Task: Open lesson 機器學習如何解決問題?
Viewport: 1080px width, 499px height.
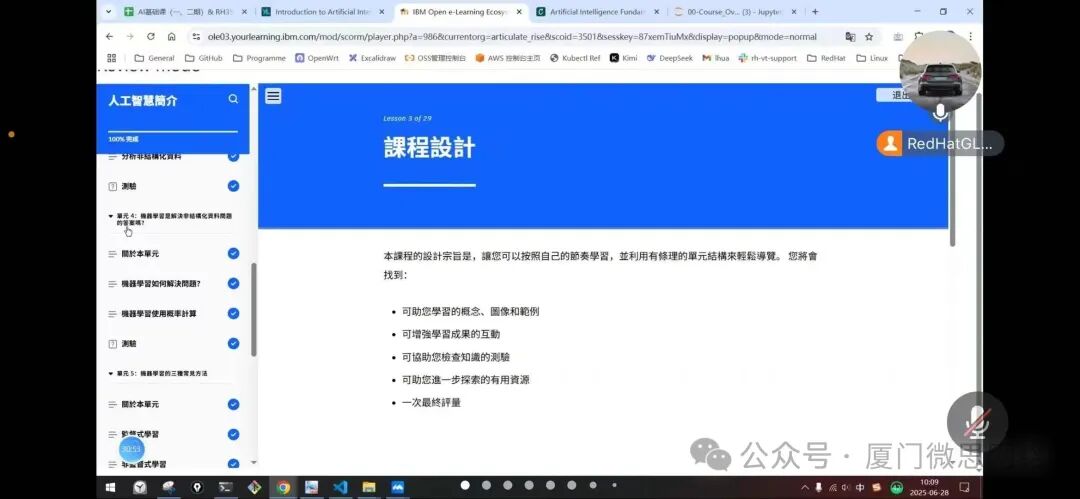Action: coord(160,283)
